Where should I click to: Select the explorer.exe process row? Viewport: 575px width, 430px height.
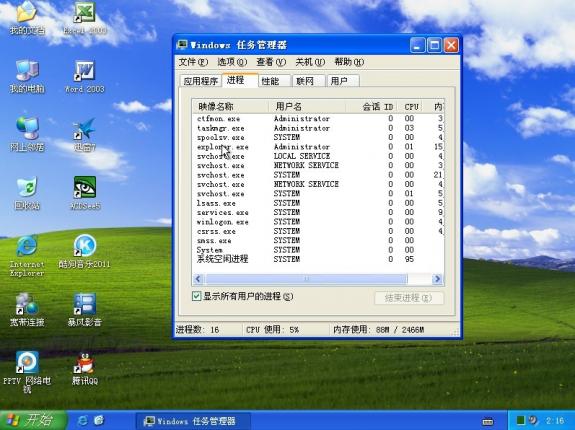pos(318,147)
